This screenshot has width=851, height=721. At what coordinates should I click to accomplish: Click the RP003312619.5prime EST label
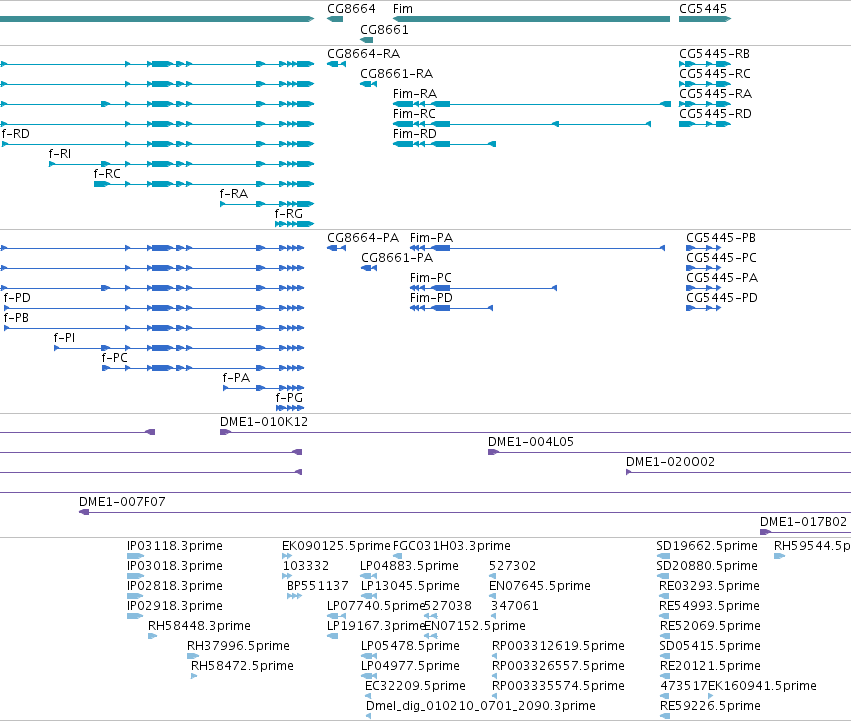click(x=558, y=647)
